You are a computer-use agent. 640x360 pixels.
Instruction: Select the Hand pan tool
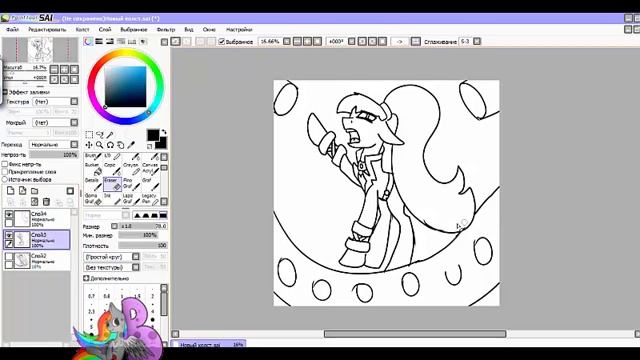(121, 145)
